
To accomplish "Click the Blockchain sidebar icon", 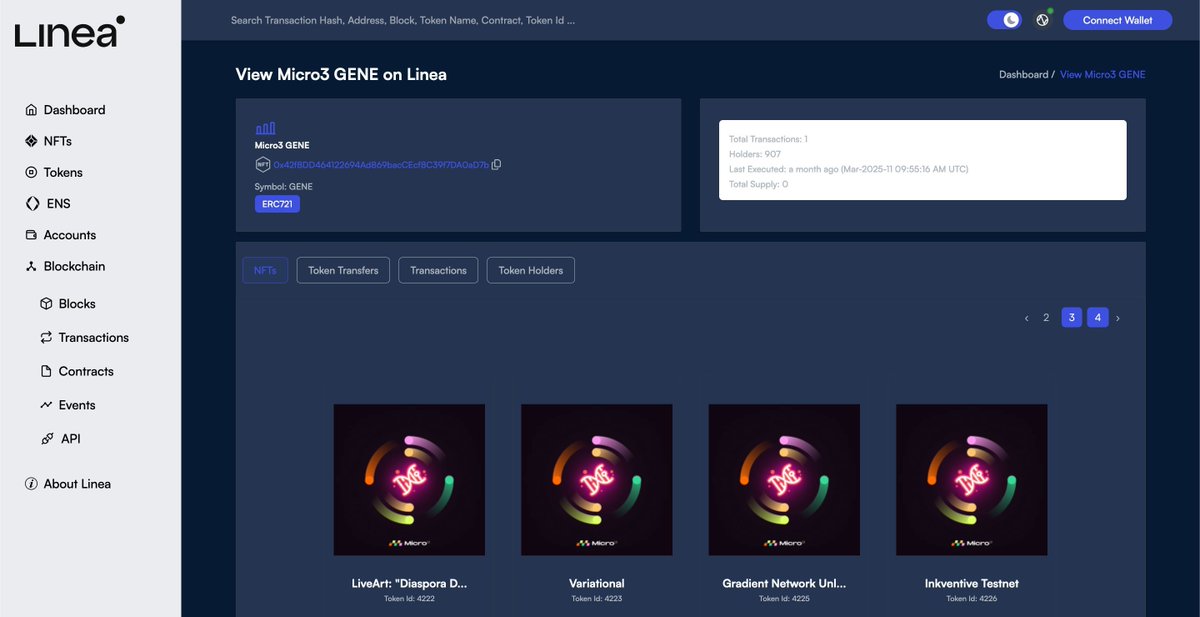I will tap(31, 266).
